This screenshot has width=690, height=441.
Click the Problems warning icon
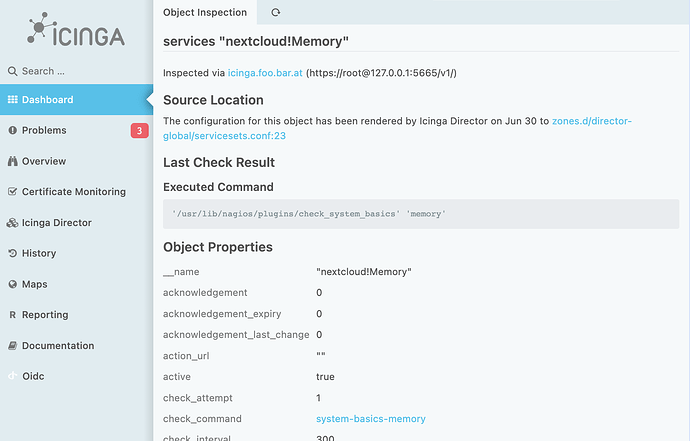tap(13, 131)
